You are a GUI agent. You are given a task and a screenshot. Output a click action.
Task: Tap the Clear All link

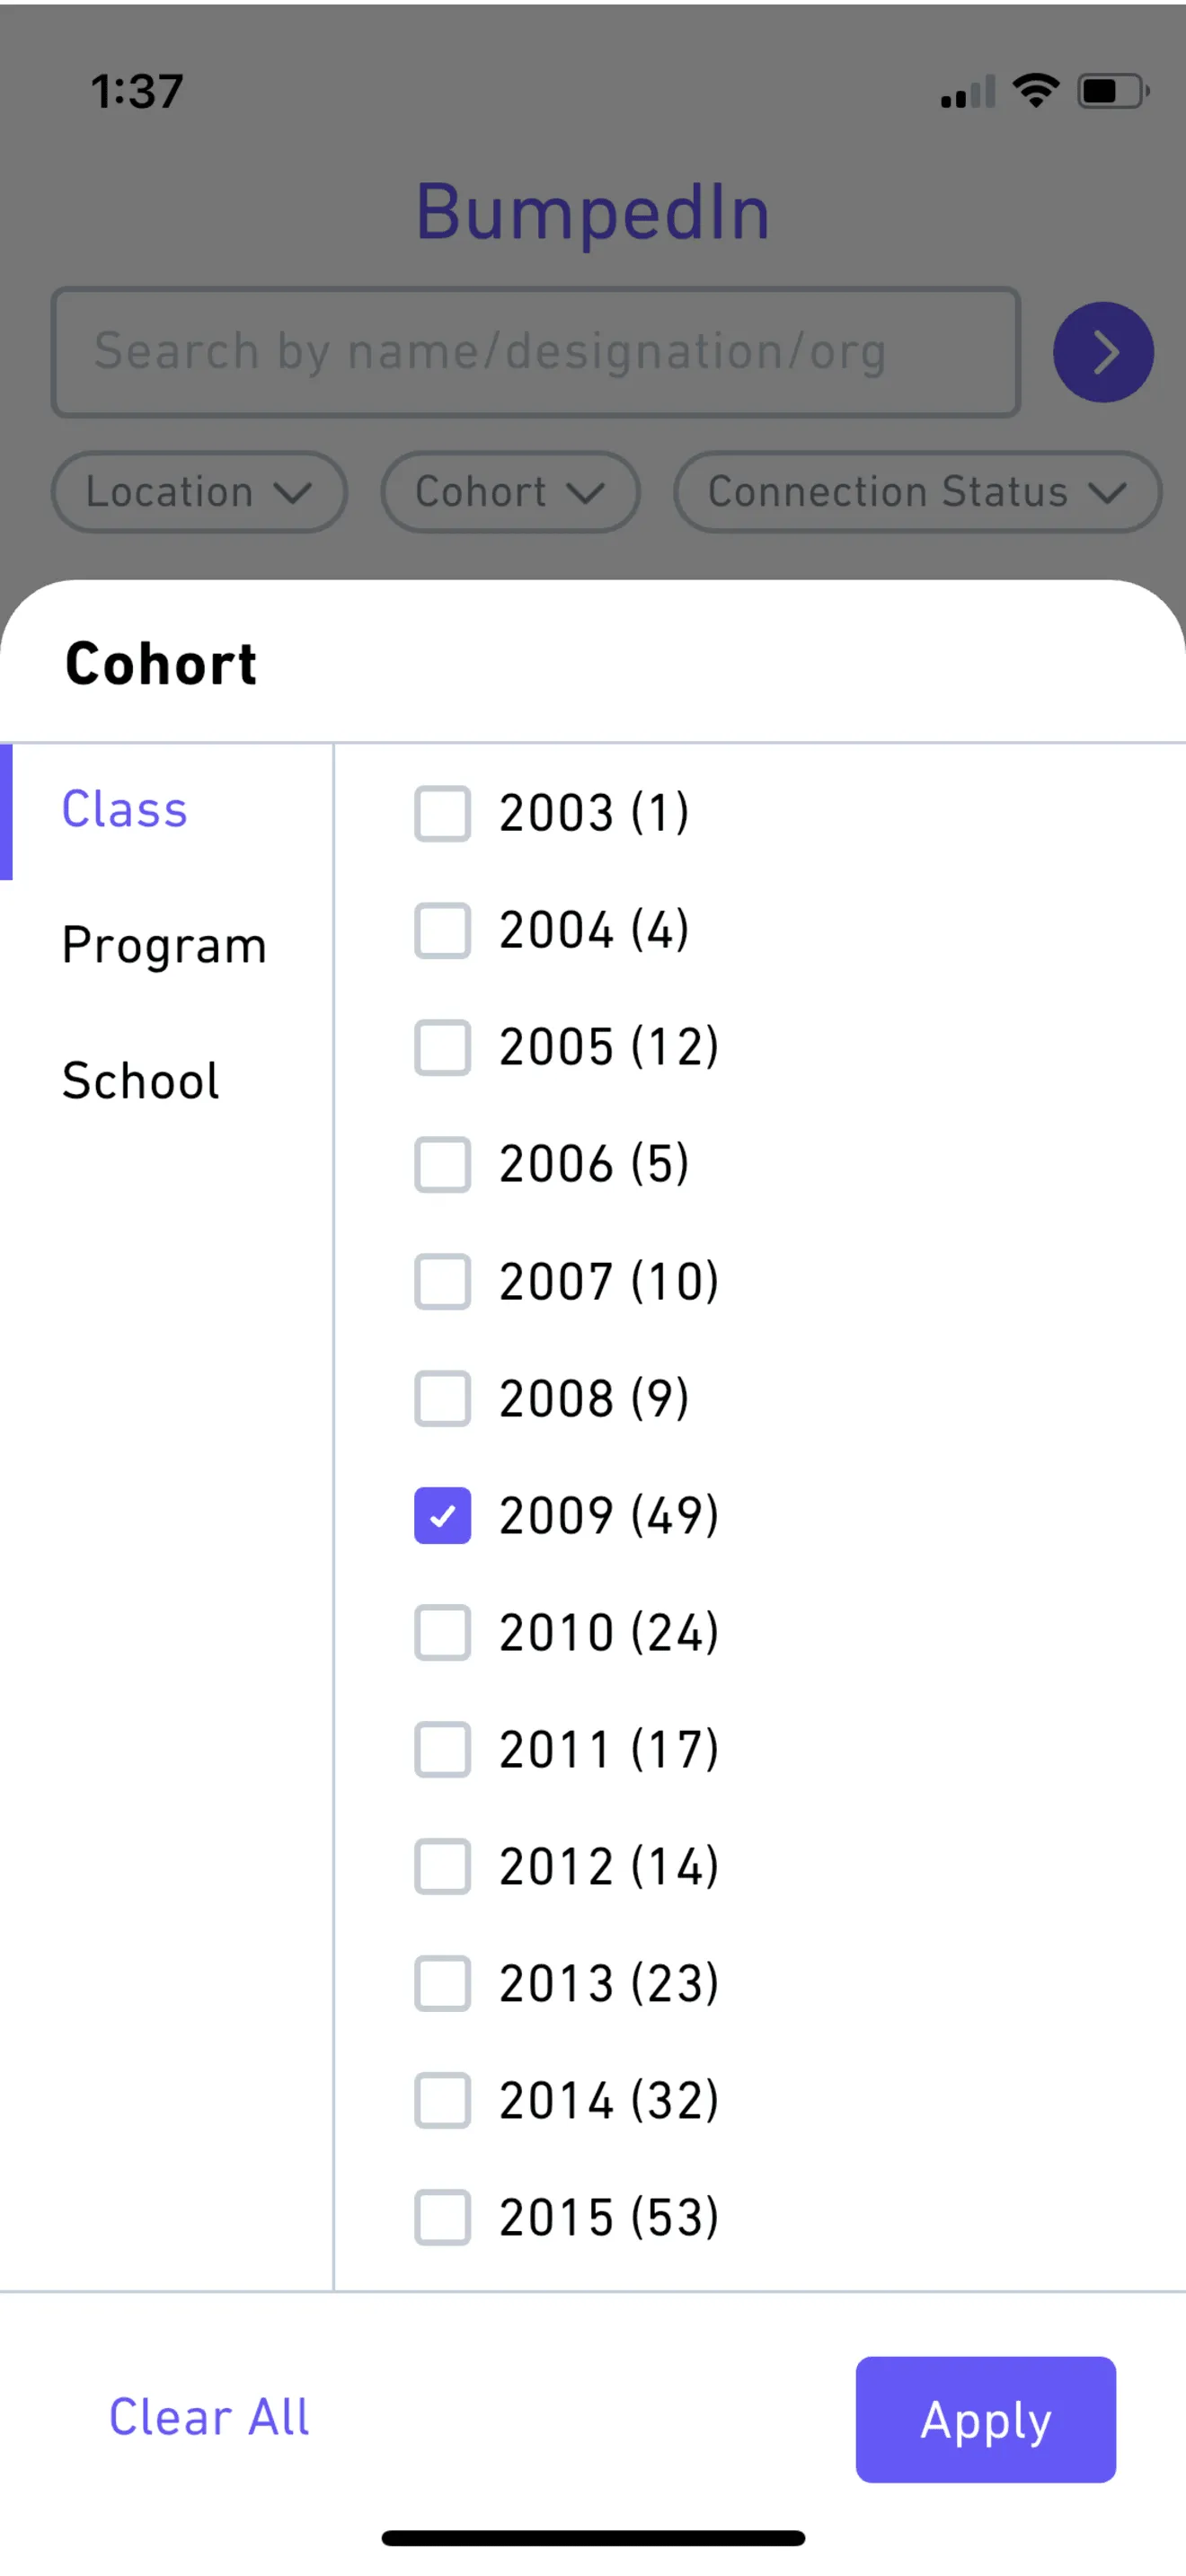pos(209,2418)
